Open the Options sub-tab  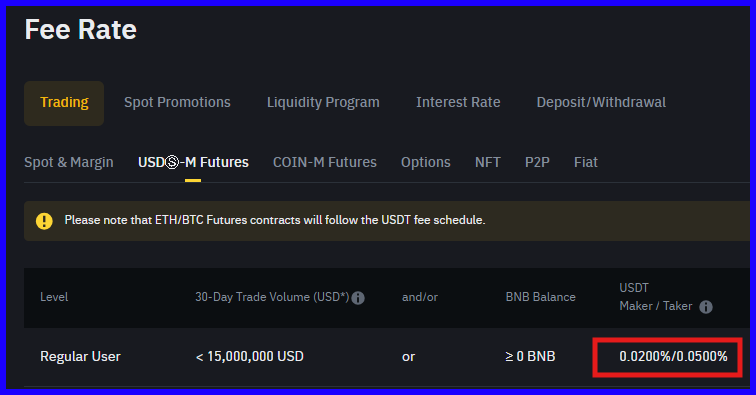coord(426,162)
